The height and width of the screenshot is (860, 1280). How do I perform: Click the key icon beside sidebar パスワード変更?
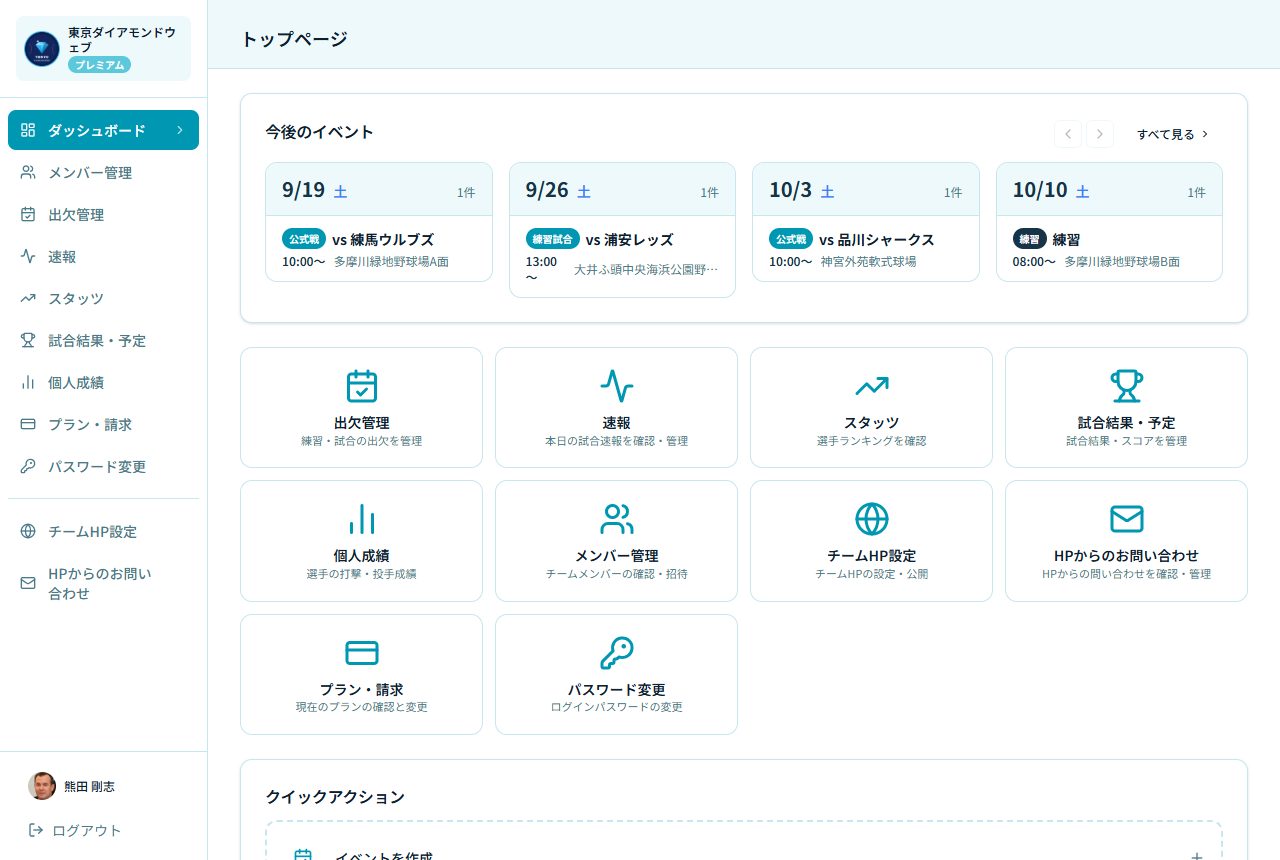(28, 467)
